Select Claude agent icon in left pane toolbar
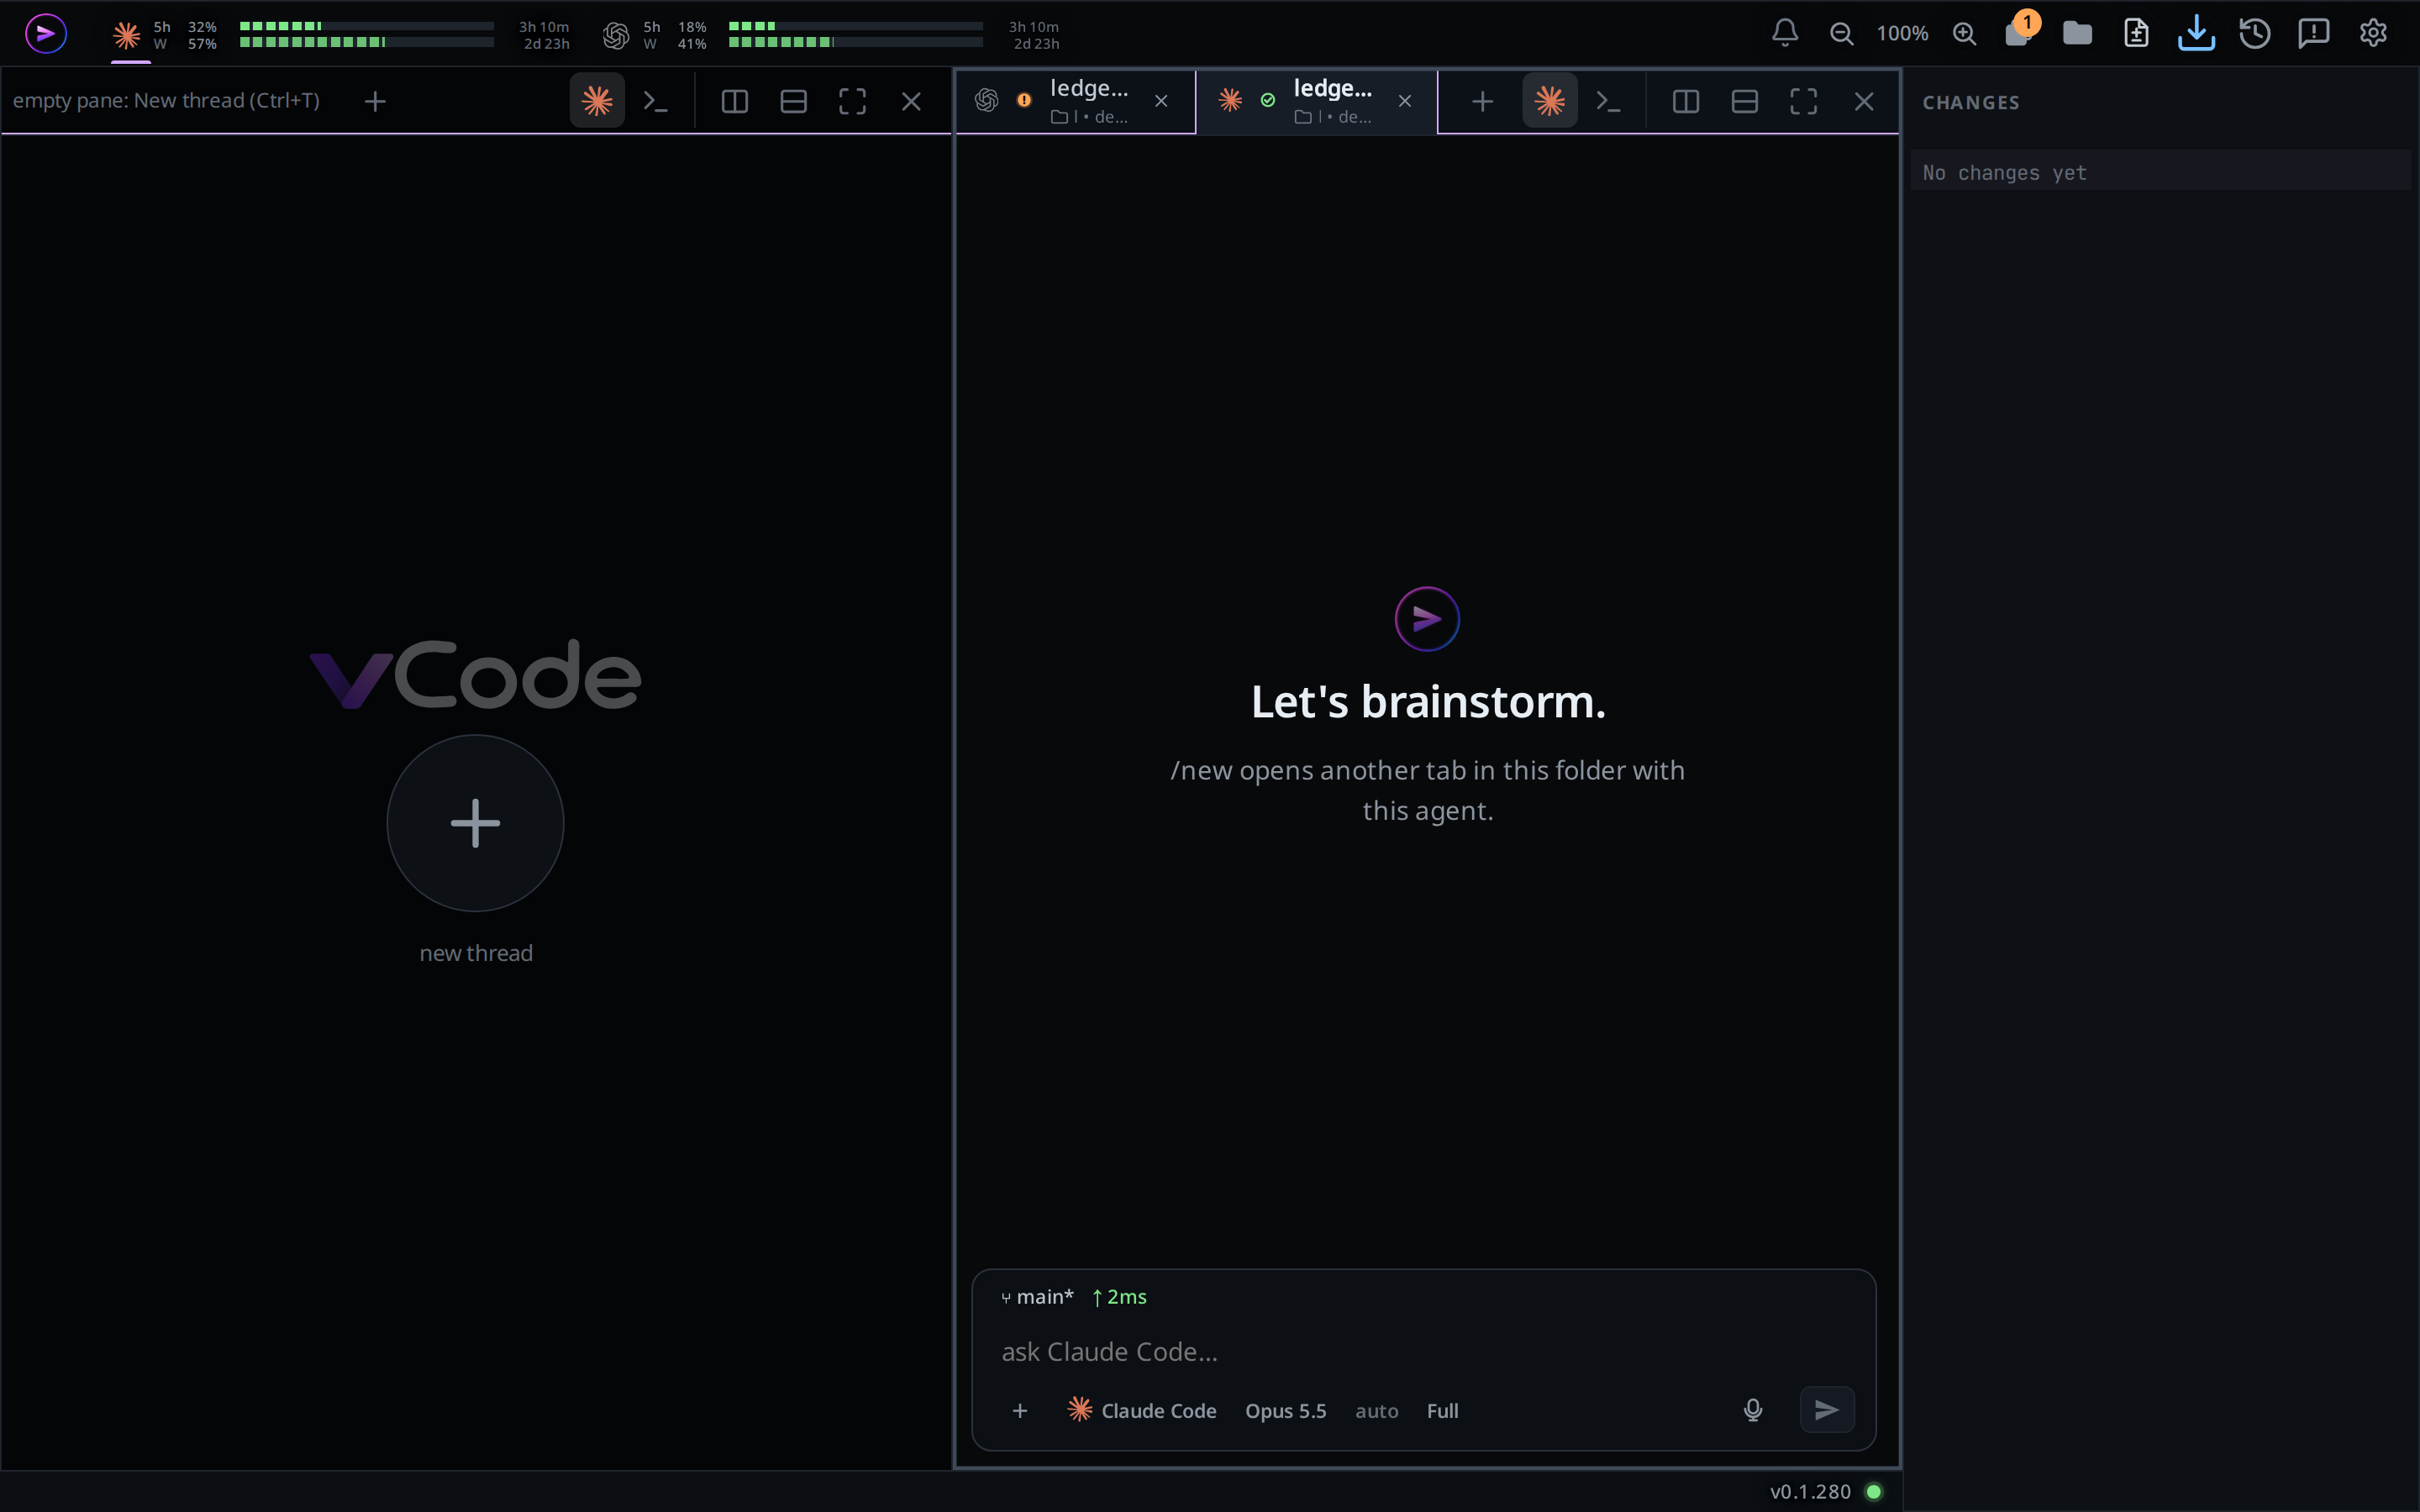This screenshot has height=1512, width=2420. pyautogui.click(x=597, y=100)
